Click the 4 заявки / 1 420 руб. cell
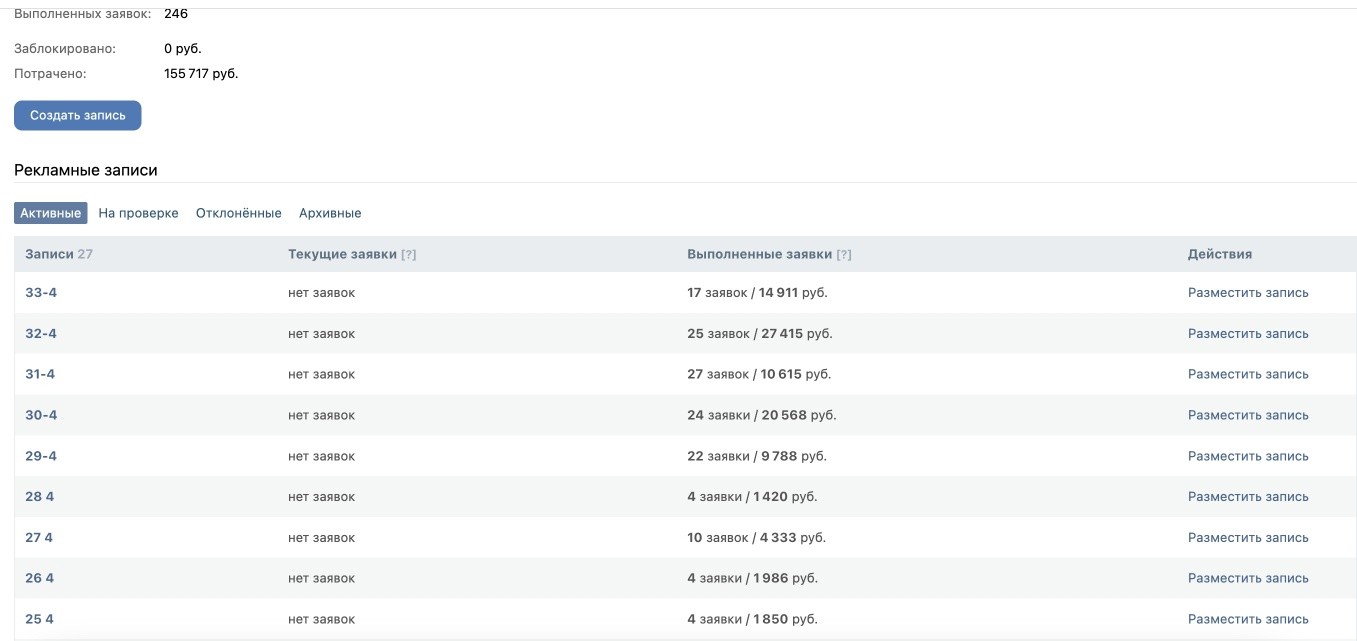The width and height of the screenshot is (1357, 641). [x=752, y=497]
